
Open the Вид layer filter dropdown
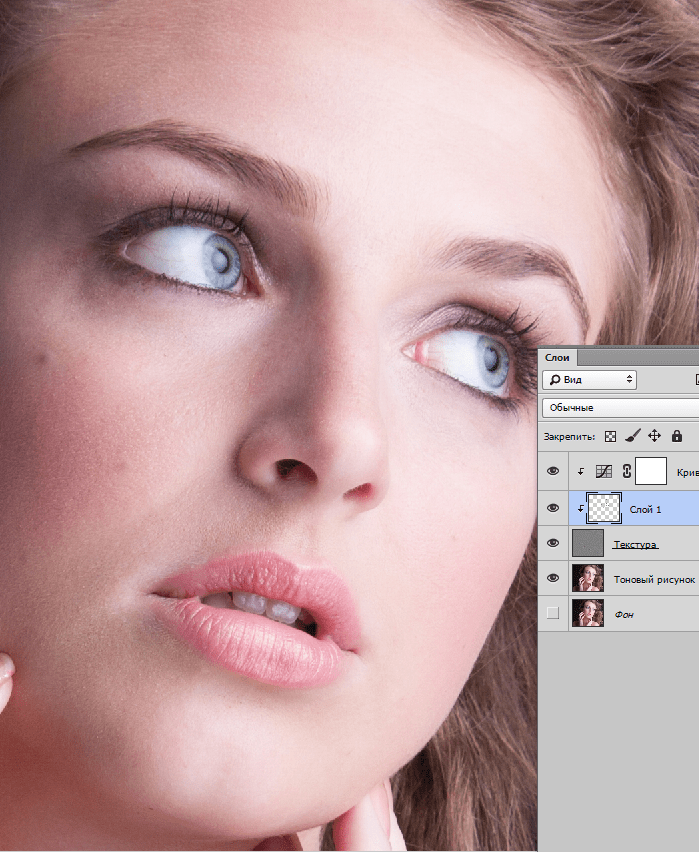coord(589,380)
